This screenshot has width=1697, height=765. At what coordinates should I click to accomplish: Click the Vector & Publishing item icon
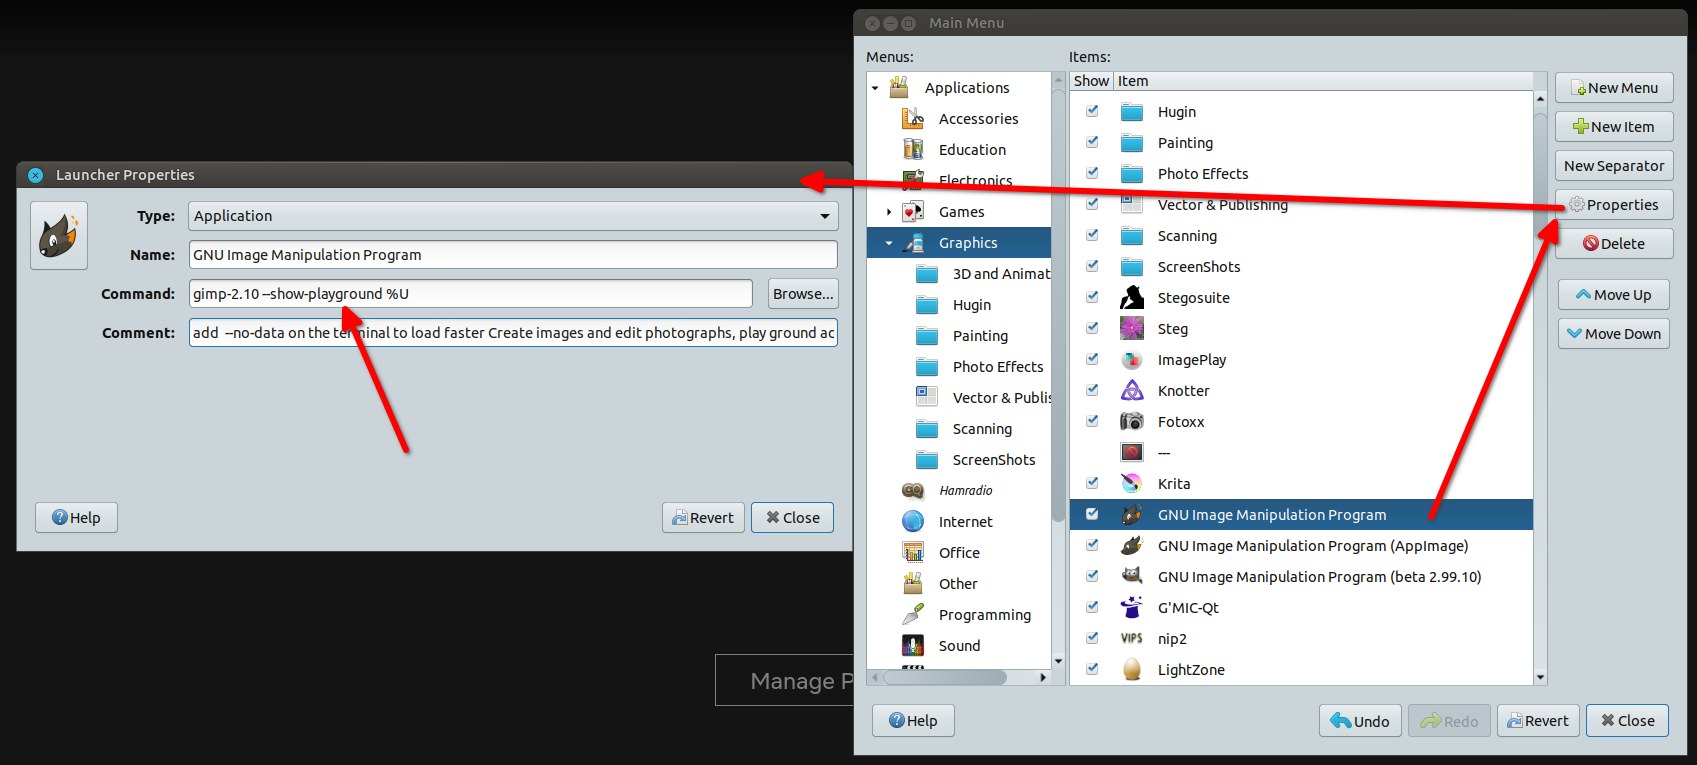(x=1132, y=205)
